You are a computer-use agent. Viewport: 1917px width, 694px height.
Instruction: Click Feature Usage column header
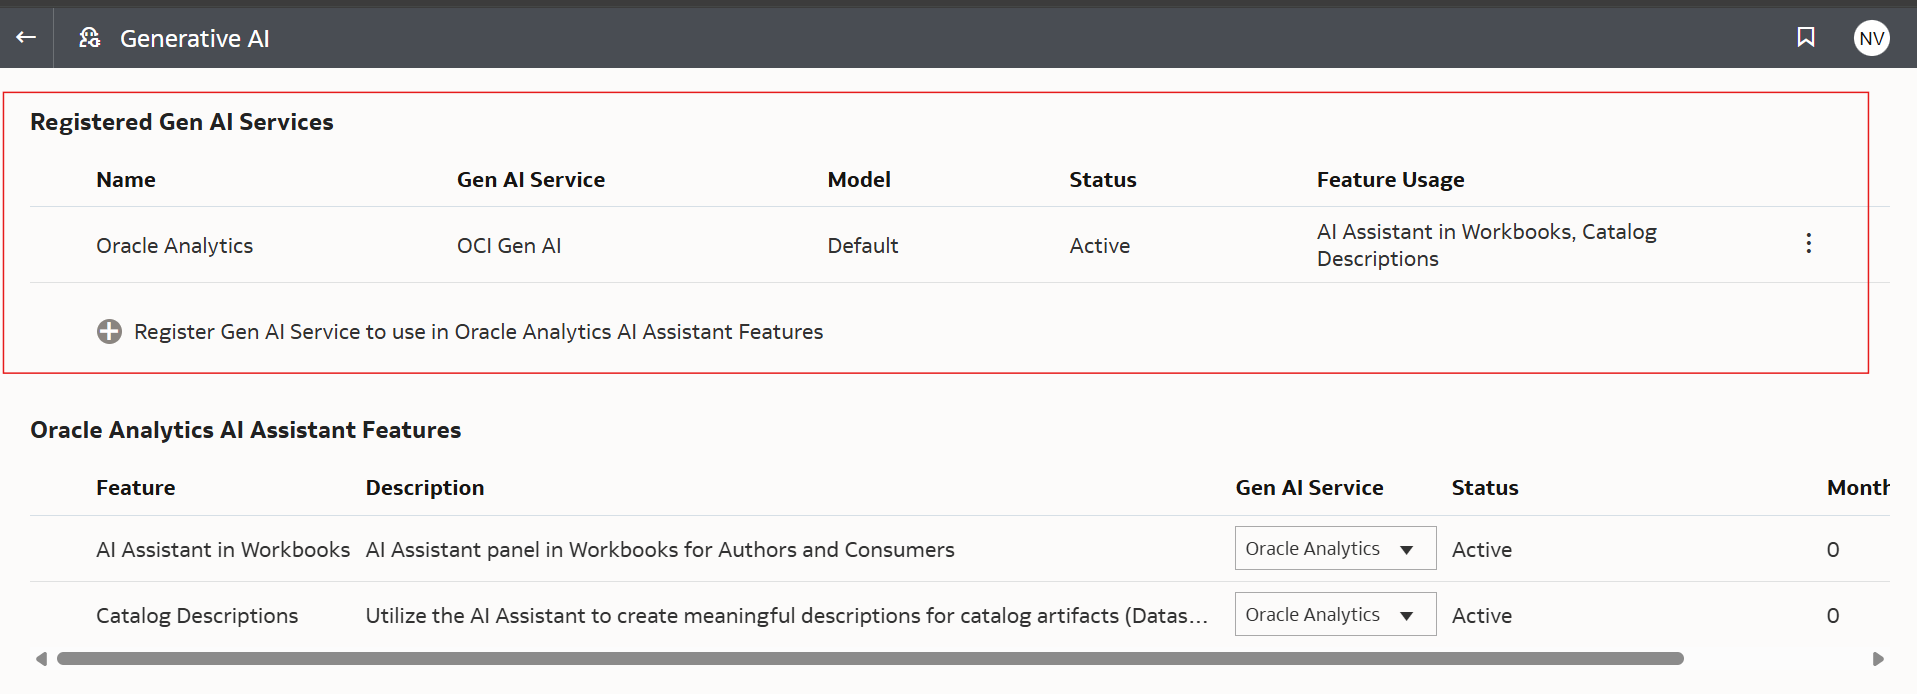tap(1390, 180)
